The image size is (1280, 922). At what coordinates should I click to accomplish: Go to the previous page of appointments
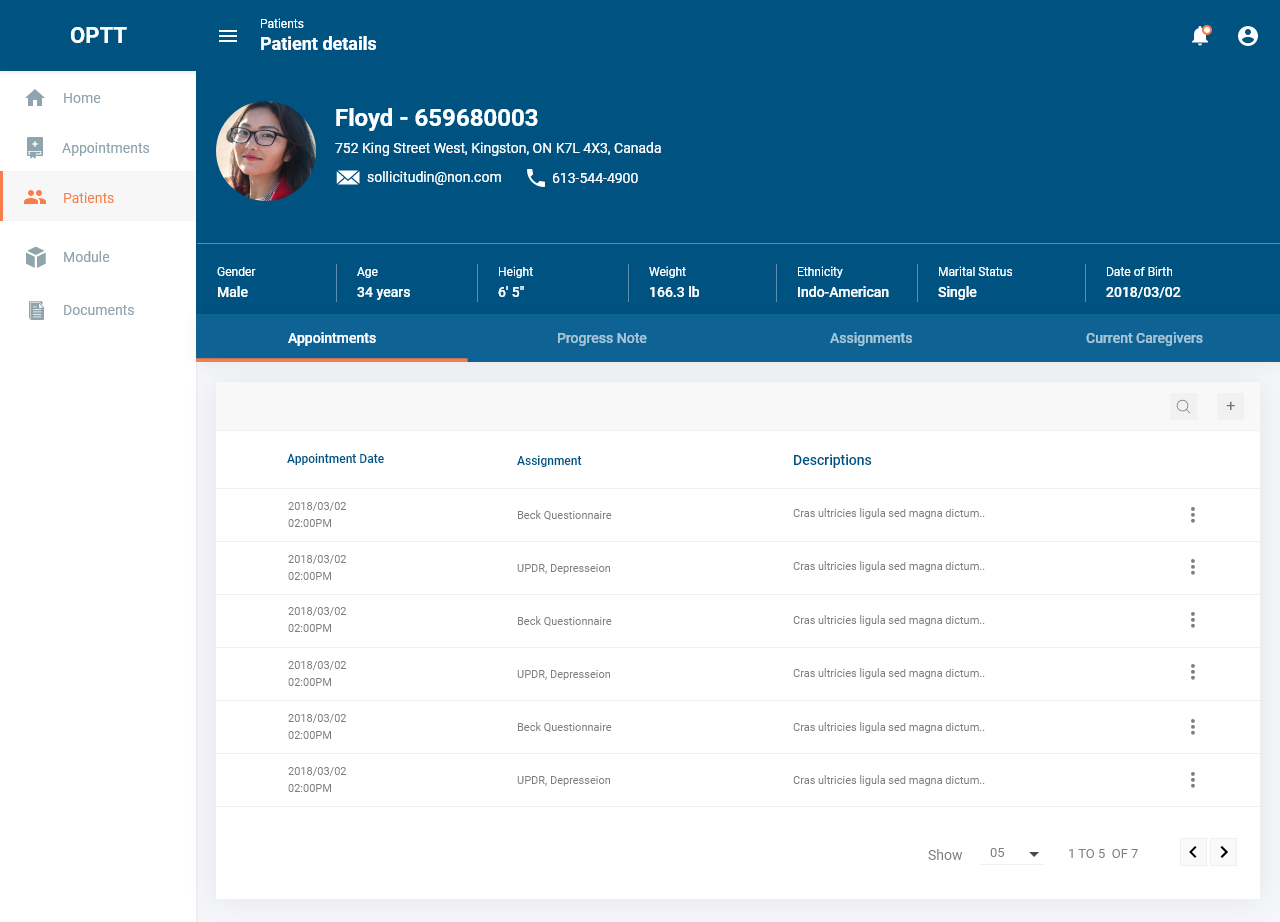1193,852
